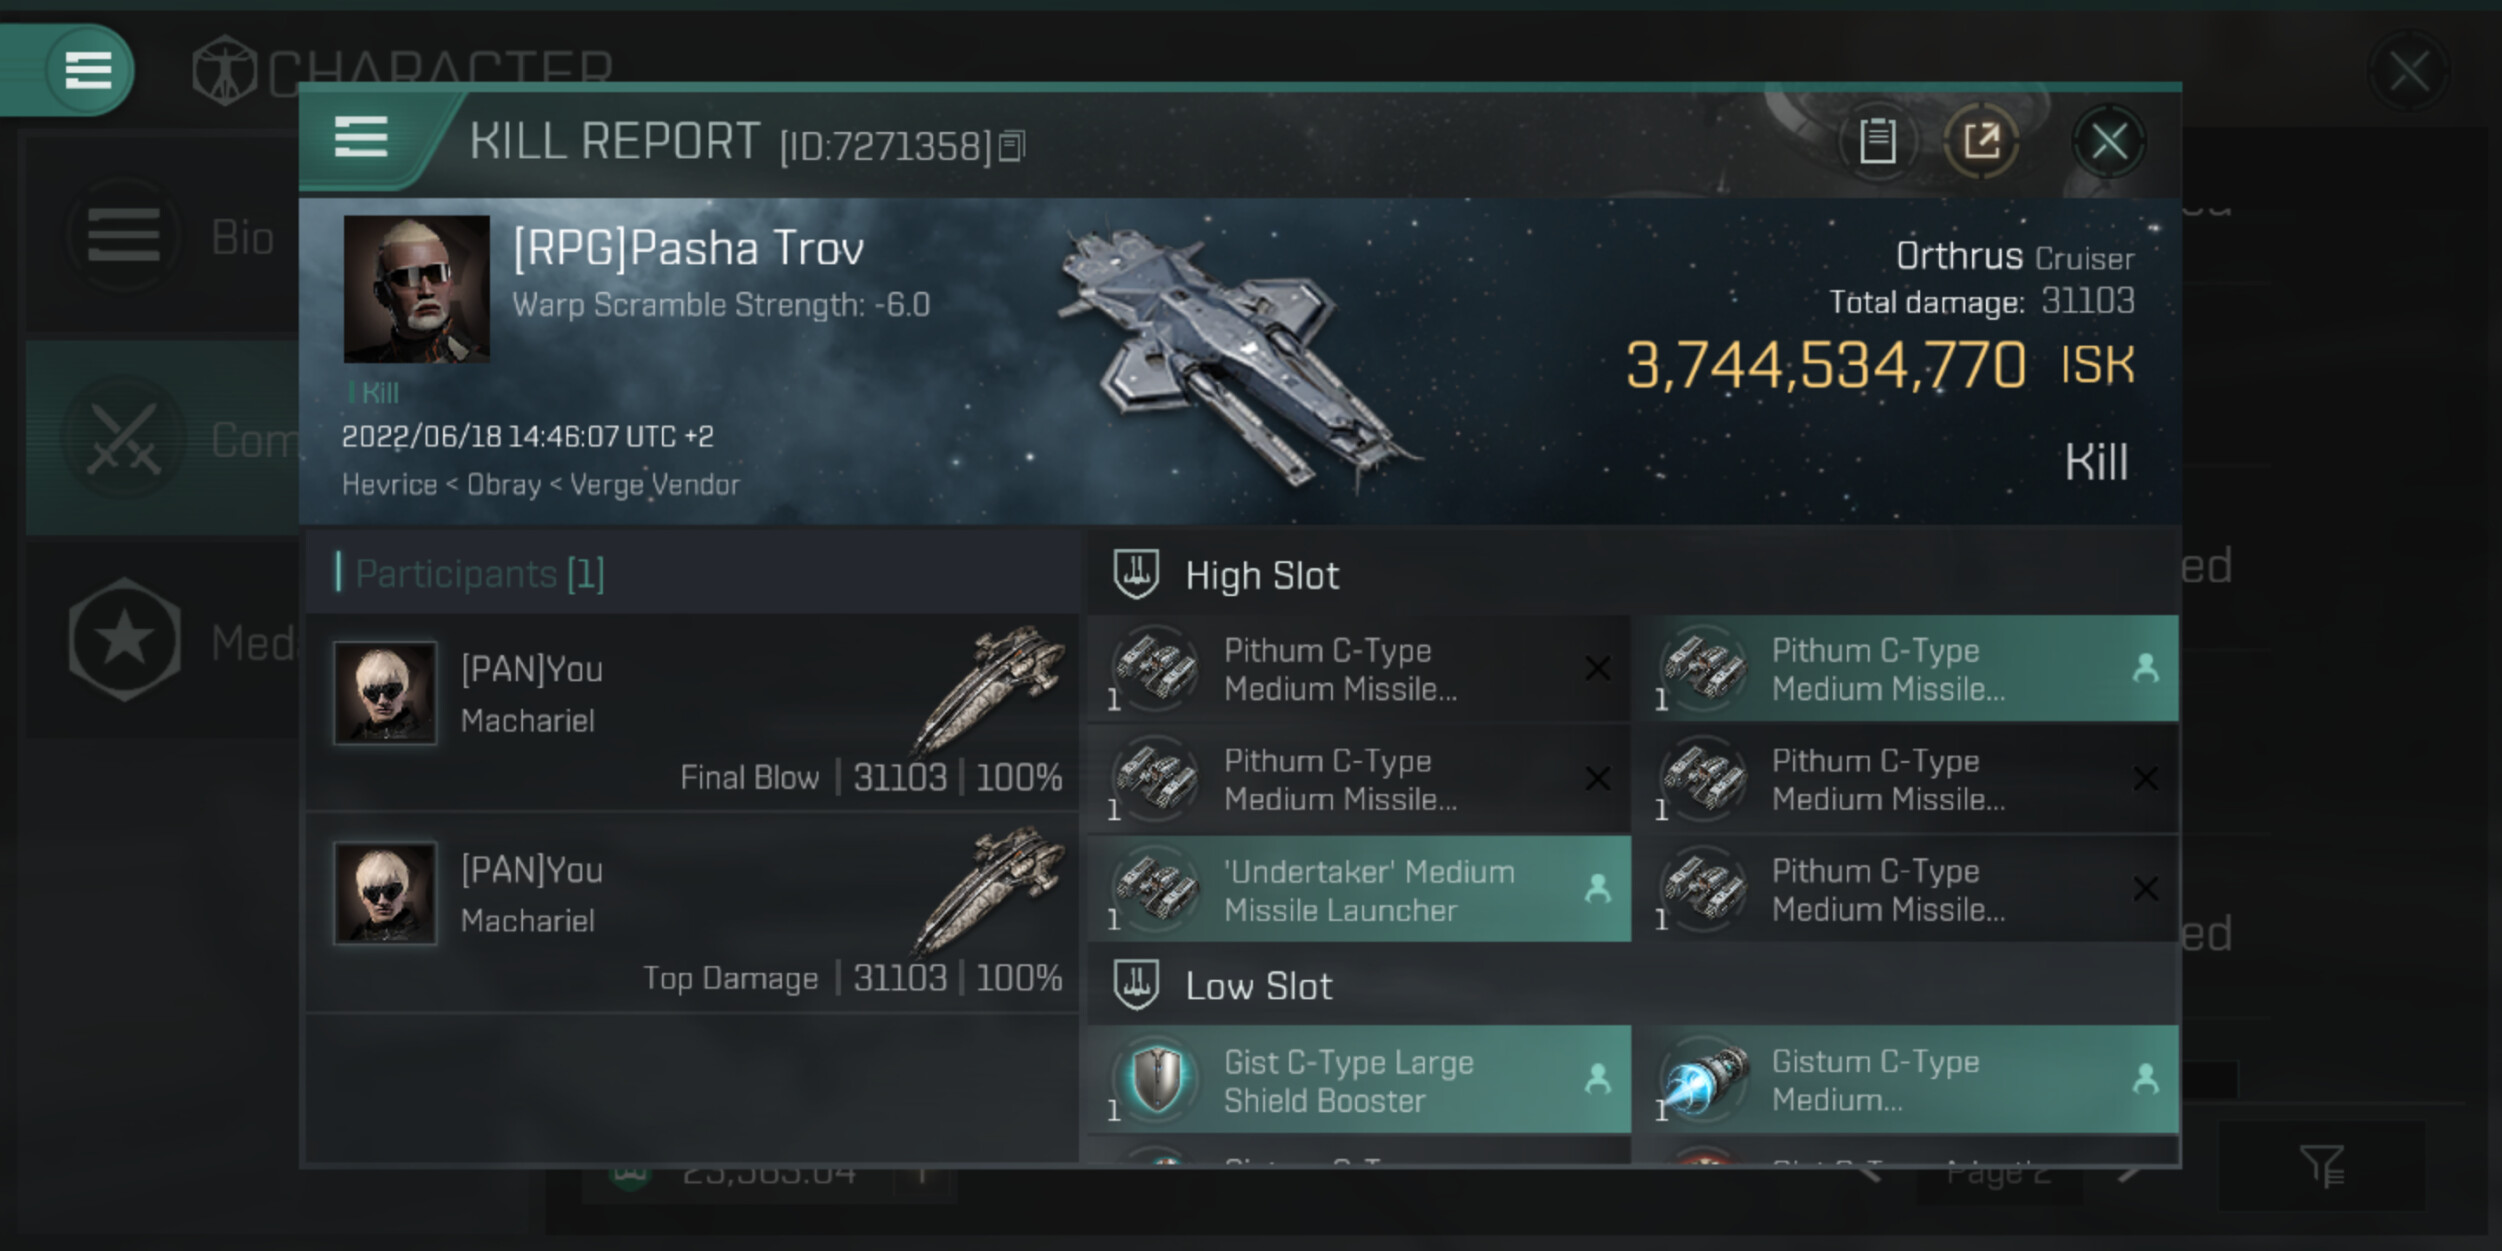This screenshot has height=1251, width=2502.
Task: Click the Gistum C-Type Medium module
Action: [x=1905, y=1080]
